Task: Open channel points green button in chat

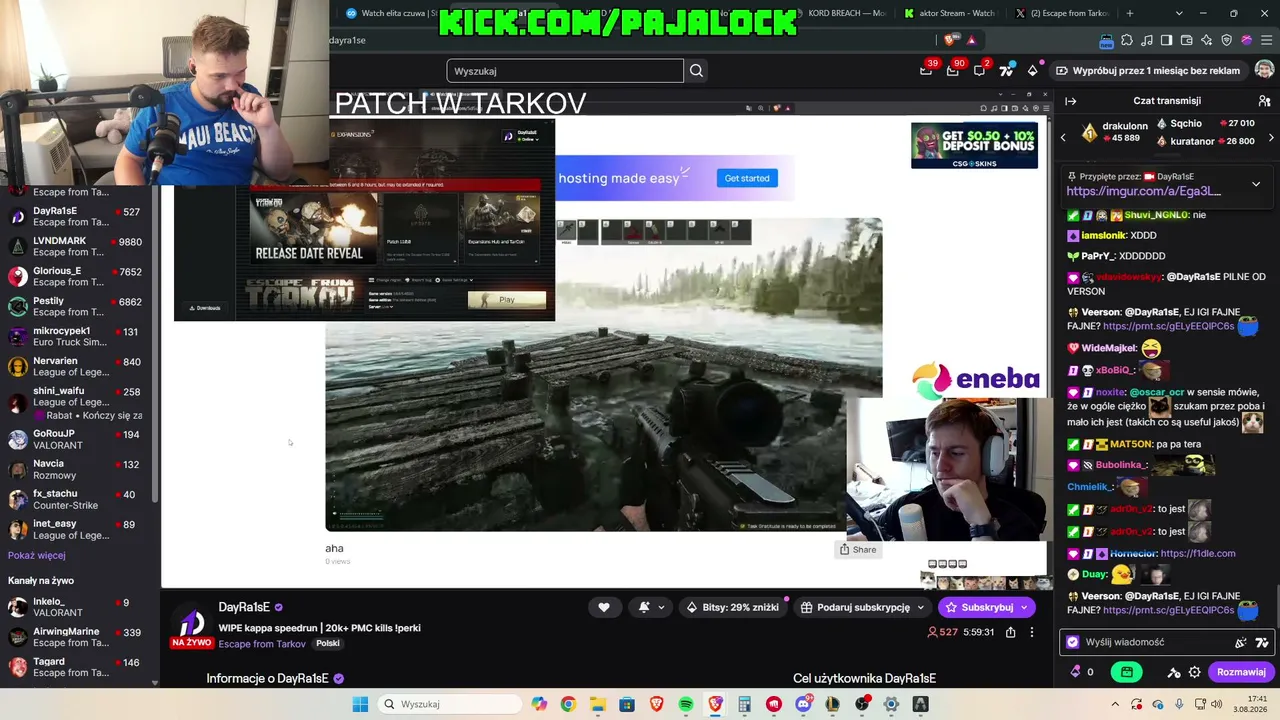Action: pyautogui.click(x=1127, y=672)
